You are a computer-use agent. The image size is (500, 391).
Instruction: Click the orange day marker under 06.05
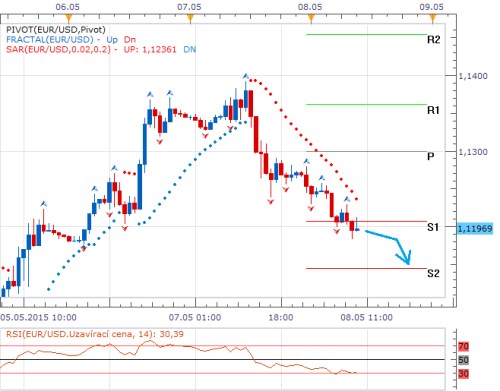click(x=68, y=18)
